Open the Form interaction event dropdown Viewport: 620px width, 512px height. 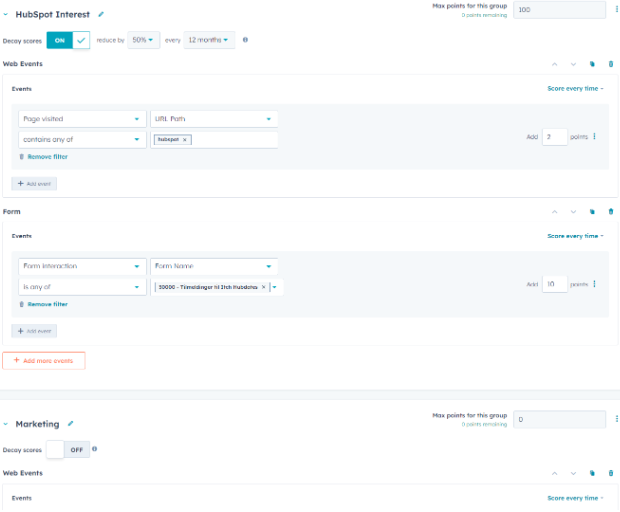[x=82, y=266]
